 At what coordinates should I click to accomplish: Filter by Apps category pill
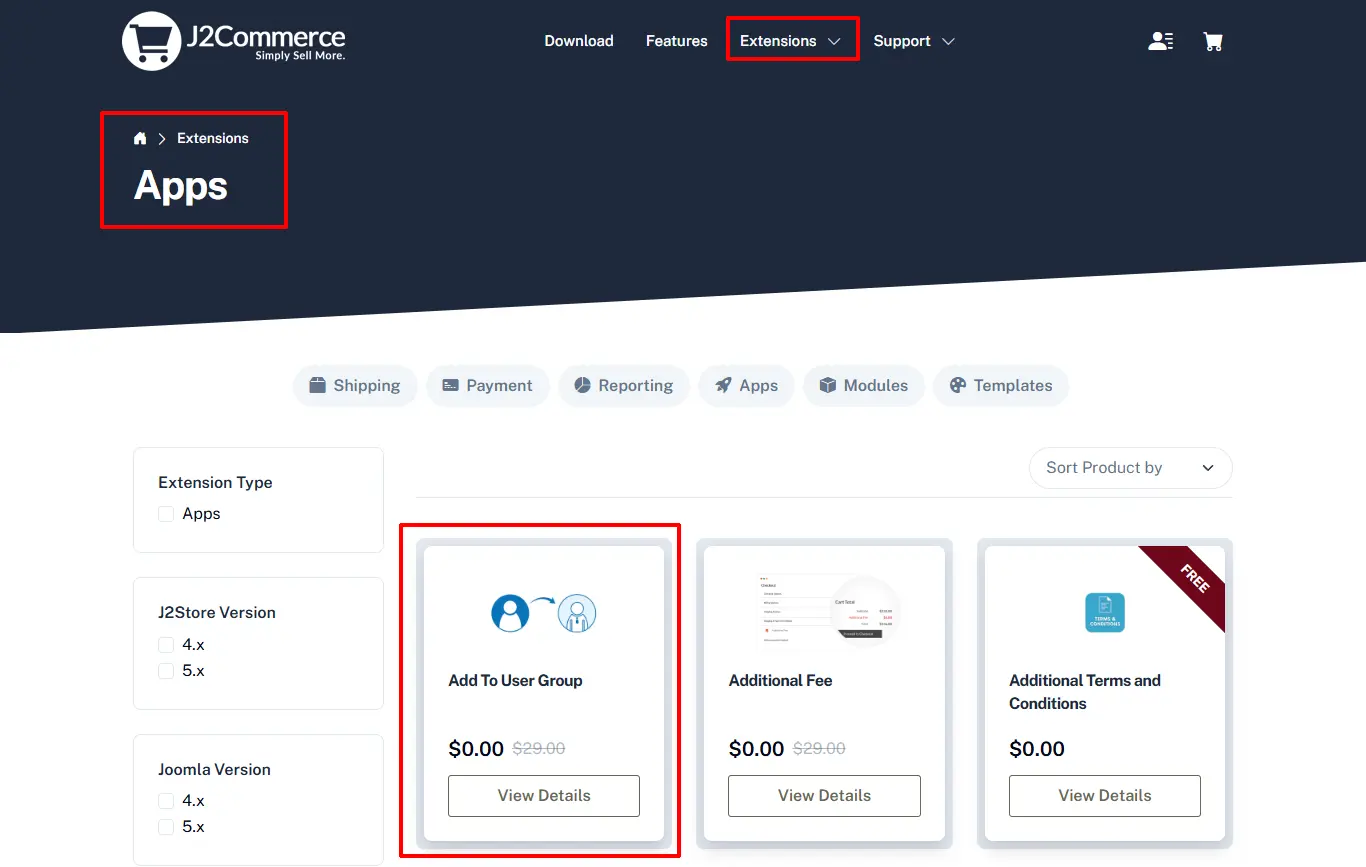pos(746,385)
